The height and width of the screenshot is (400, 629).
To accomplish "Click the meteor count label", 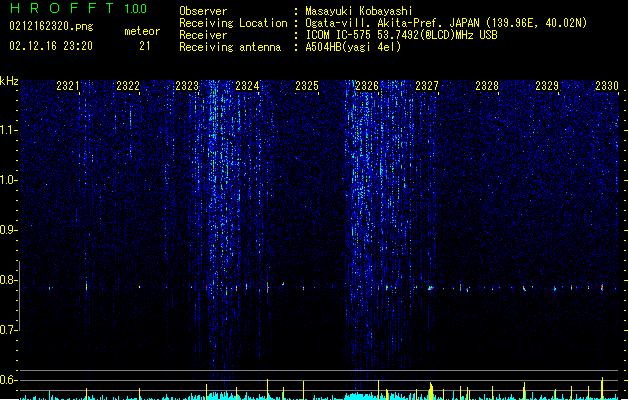I will pyautogui.click(x=142, y=31).
